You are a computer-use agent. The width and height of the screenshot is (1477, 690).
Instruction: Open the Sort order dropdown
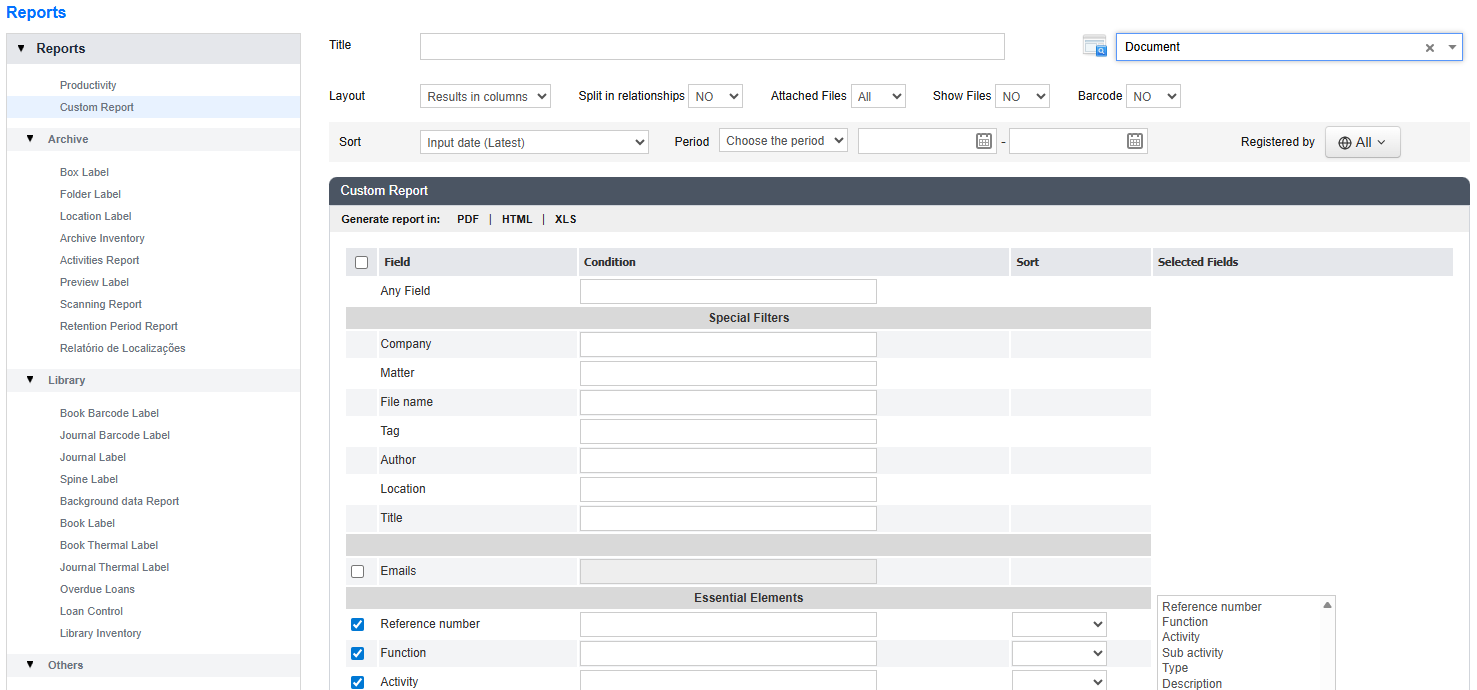point(534,142)
